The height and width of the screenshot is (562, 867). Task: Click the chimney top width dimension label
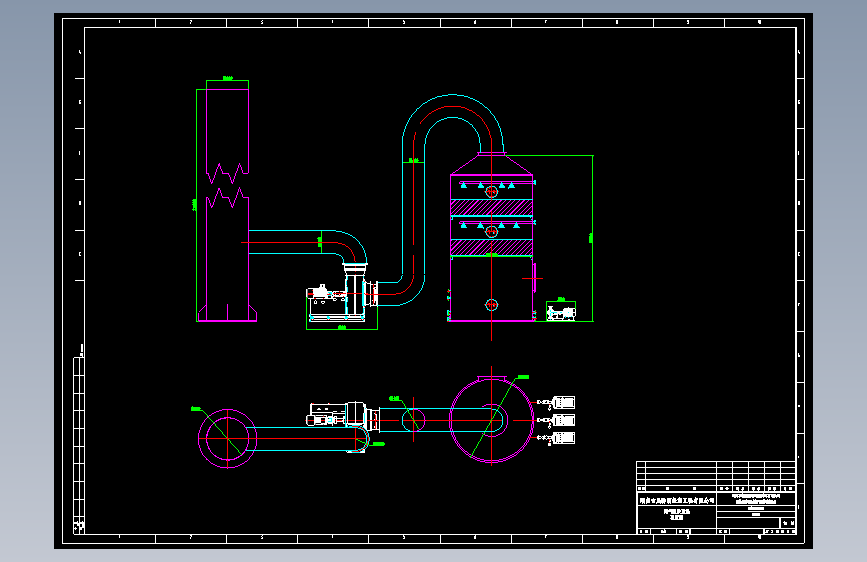coord(227,79)
